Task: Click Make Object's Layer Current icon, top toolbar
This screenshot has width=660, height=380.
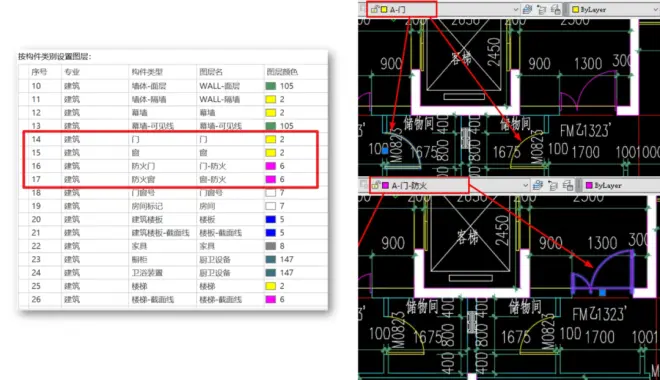Action: pyautogui.click(x=542, y=9)
